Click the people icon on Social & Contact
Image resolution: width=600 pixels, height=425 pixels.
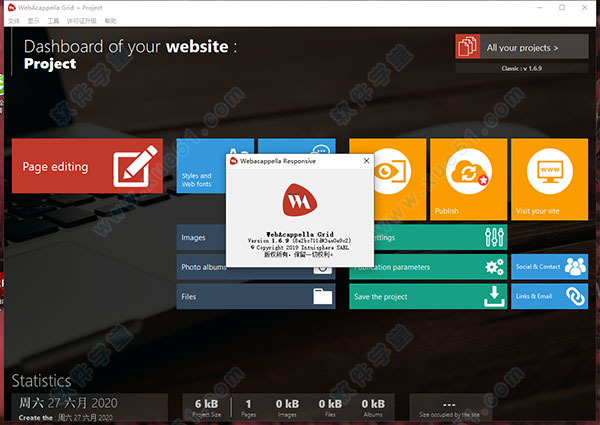pyautogui.click(x=575, y=266)
